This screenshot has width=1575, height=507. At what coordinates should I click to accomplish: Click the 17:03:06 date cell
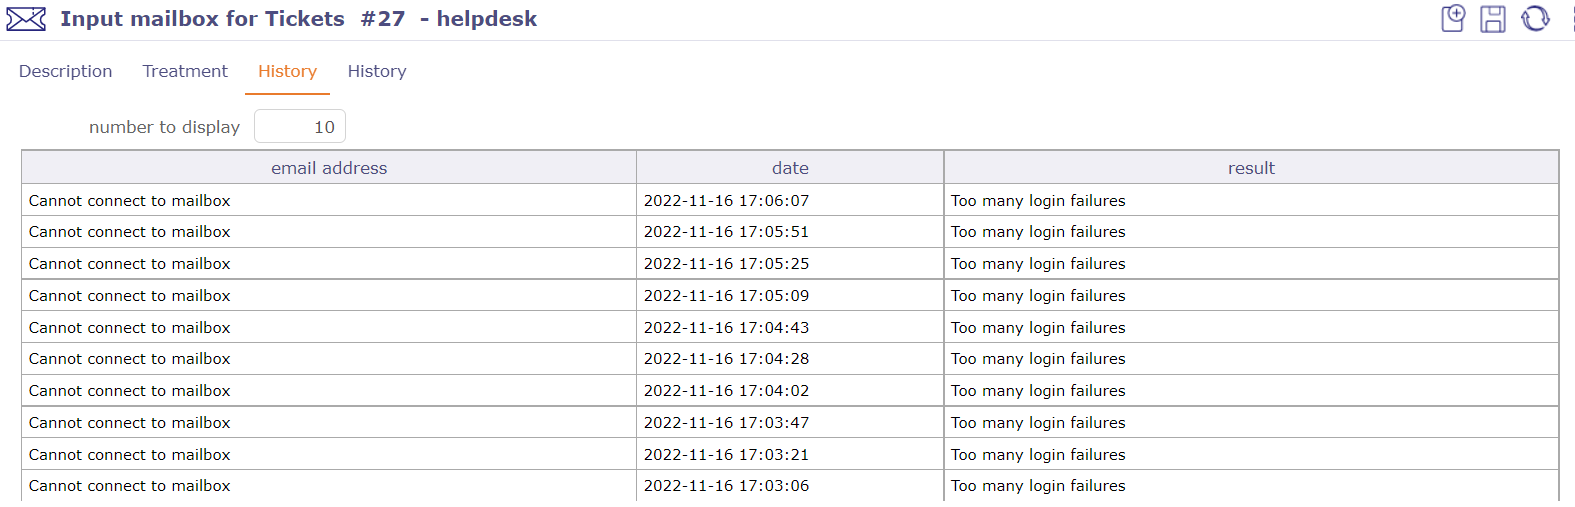[726, 486]
